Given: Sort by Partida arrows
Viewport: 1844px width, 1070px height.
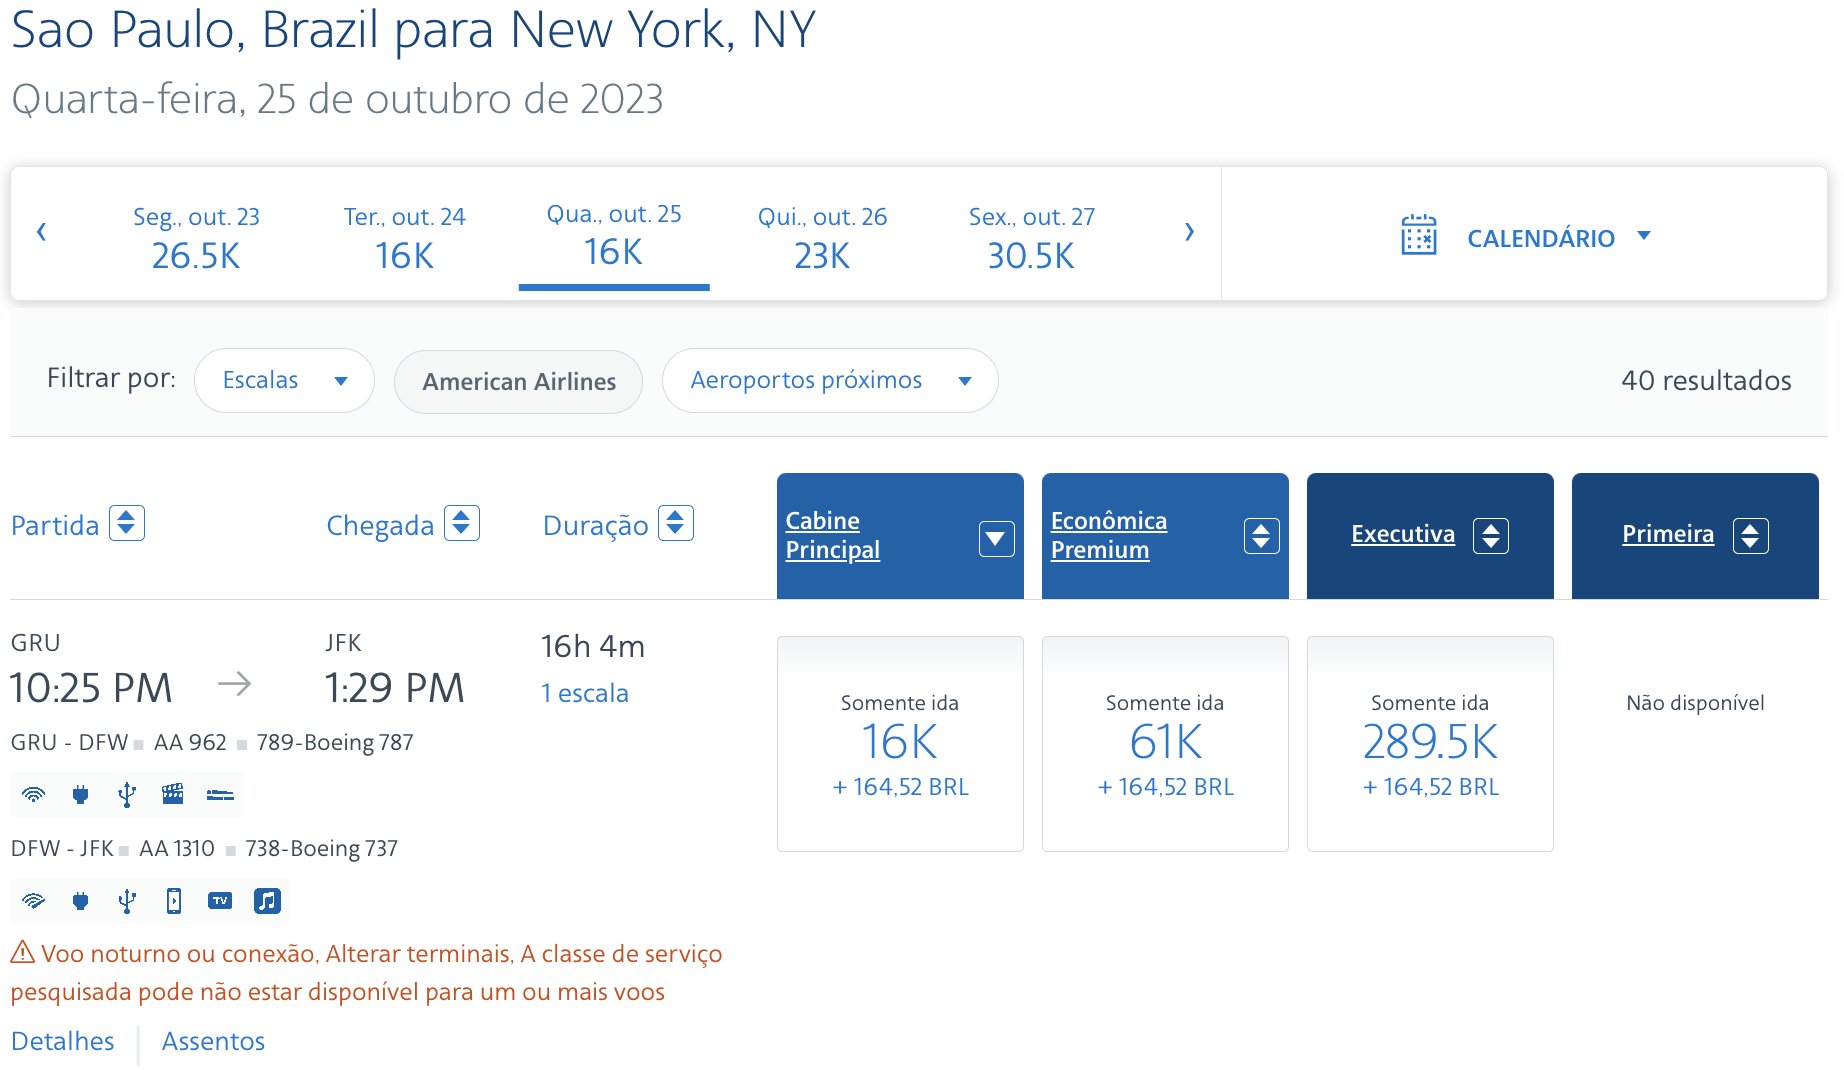Looking at the screenshot, I should (x=127, y=523).
